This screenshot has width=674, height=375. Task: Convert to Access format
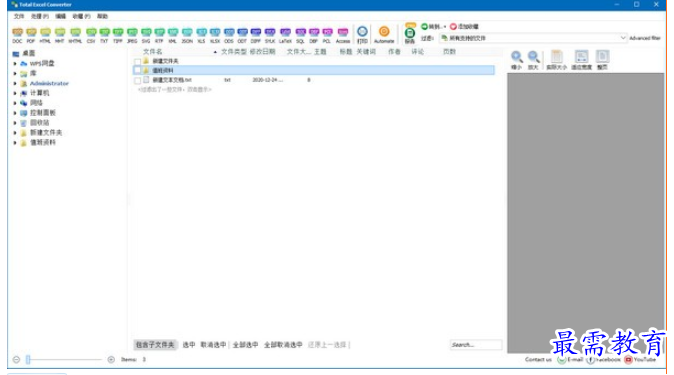[x=343, y=35]
